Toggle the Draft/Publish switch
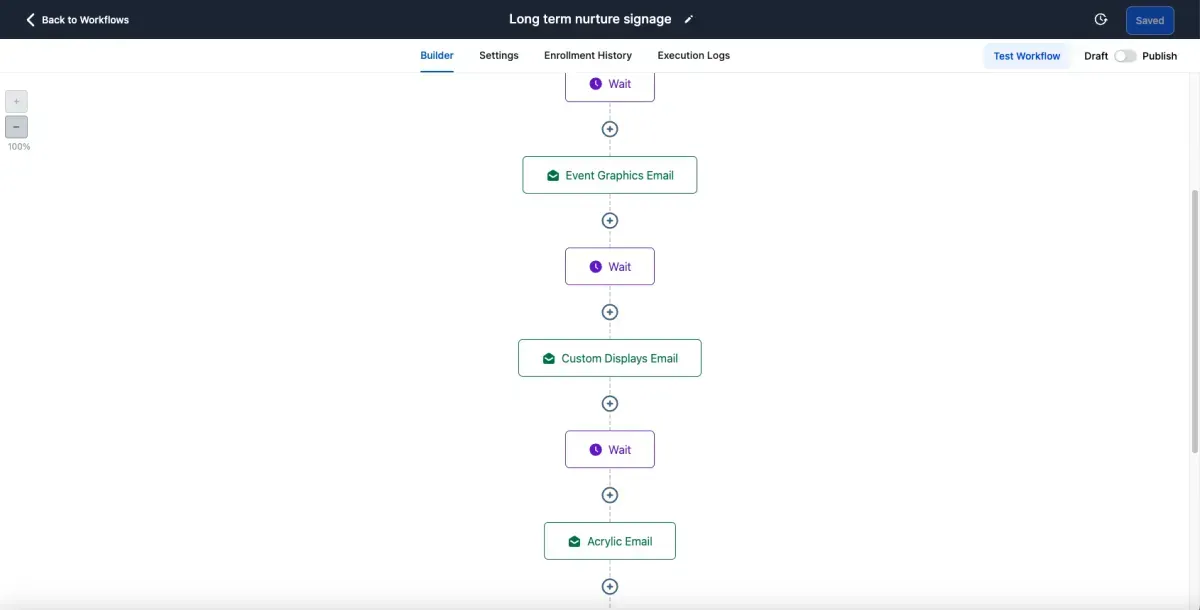This screenshot has width=1200, height=610. point(1126,56)
